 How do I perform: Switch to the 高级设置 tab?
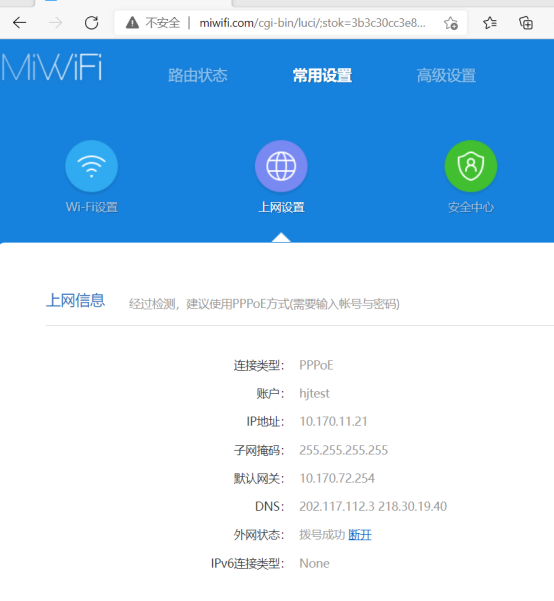(447, 76)
